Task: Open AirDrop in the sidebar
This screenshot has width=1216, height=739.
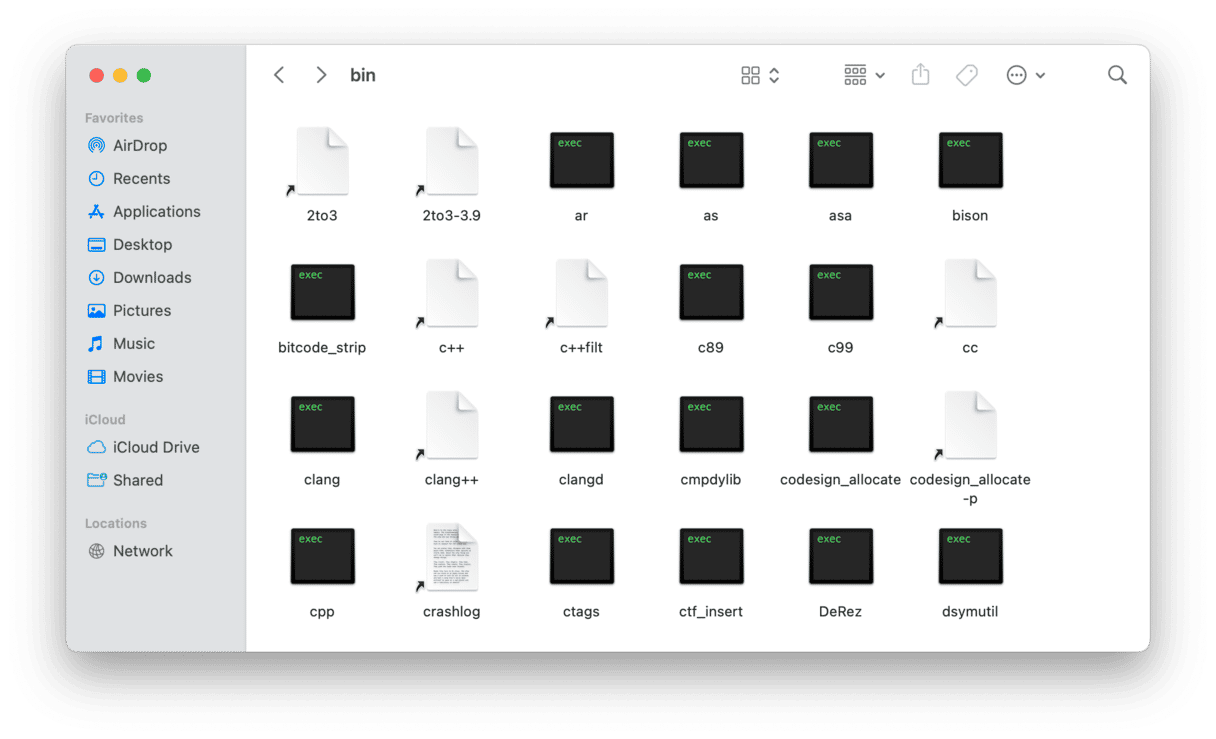Action: (139, 145)
